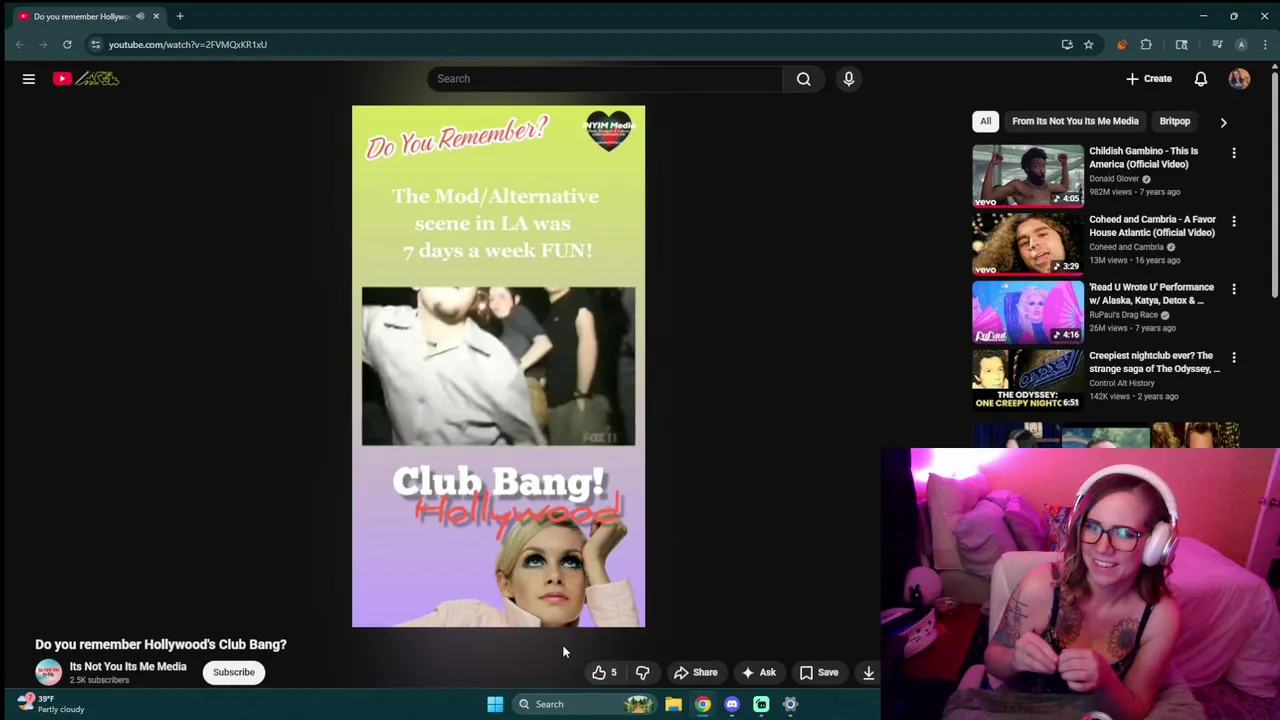This screenshot has width=1280, height=720.
Task: Open the YouTube hamburger guide menu
Action: tap(29, 79)
